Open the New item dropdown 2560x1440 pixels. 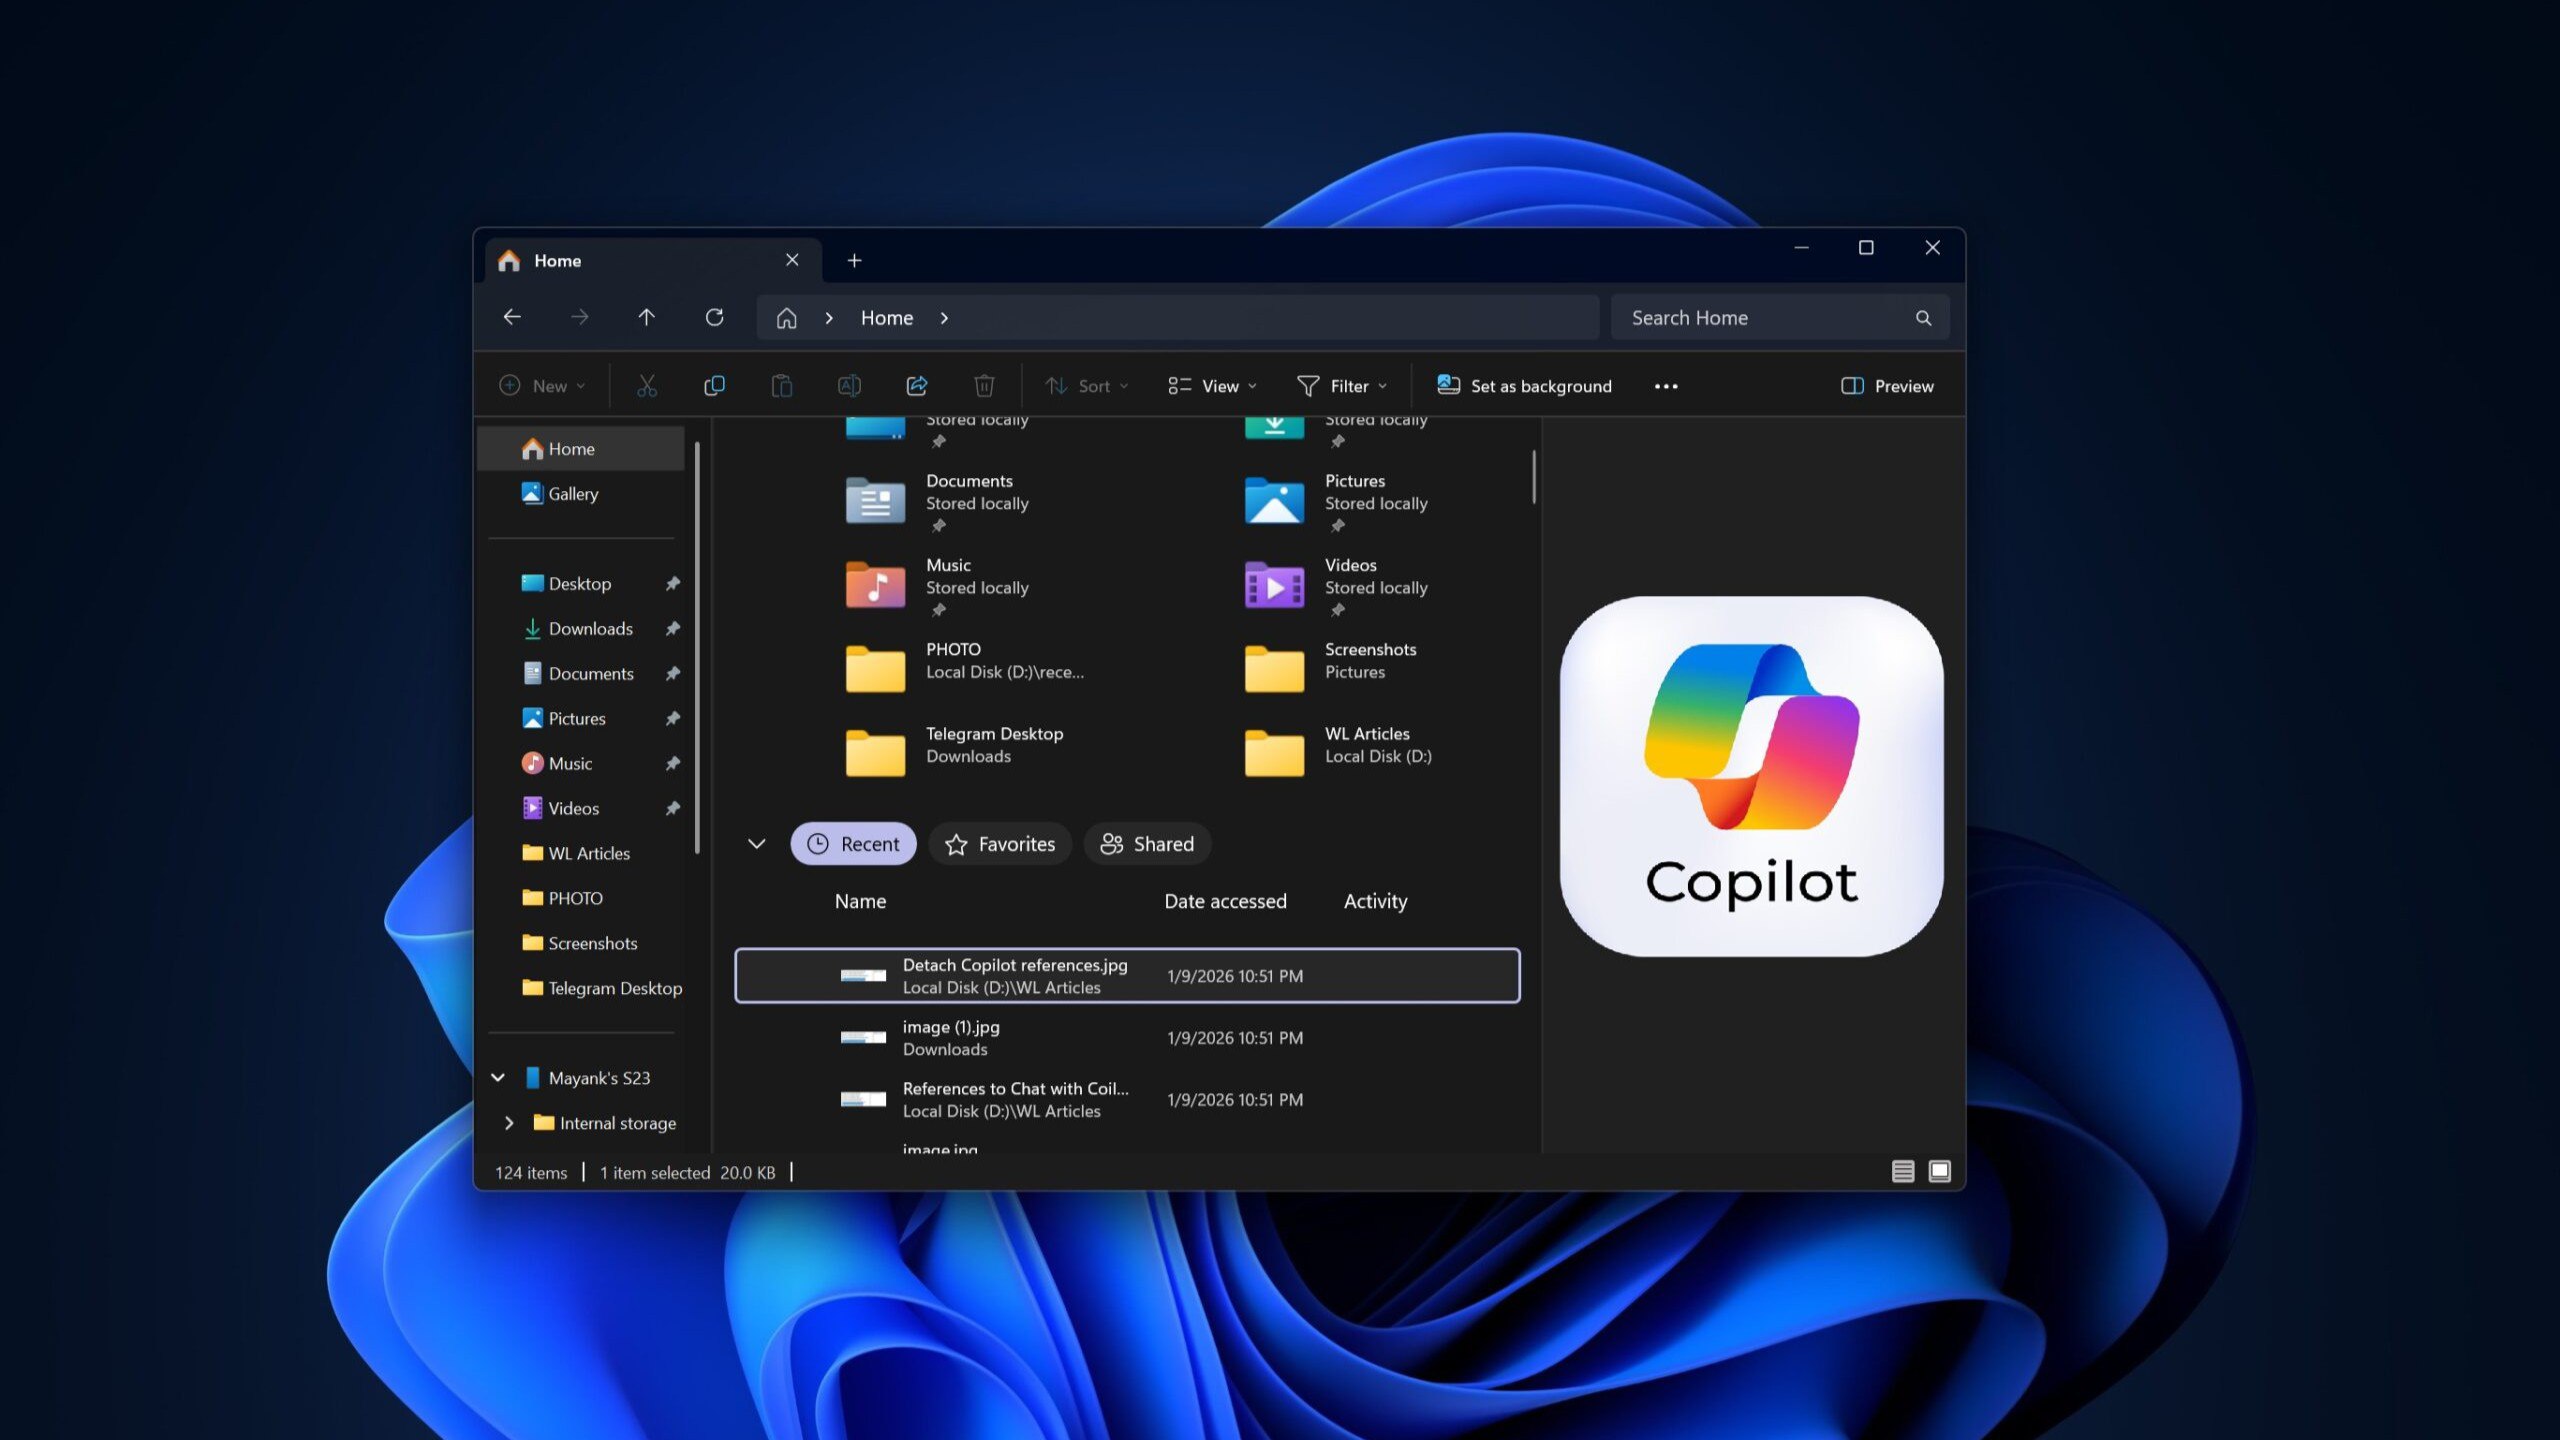point(541,385)
